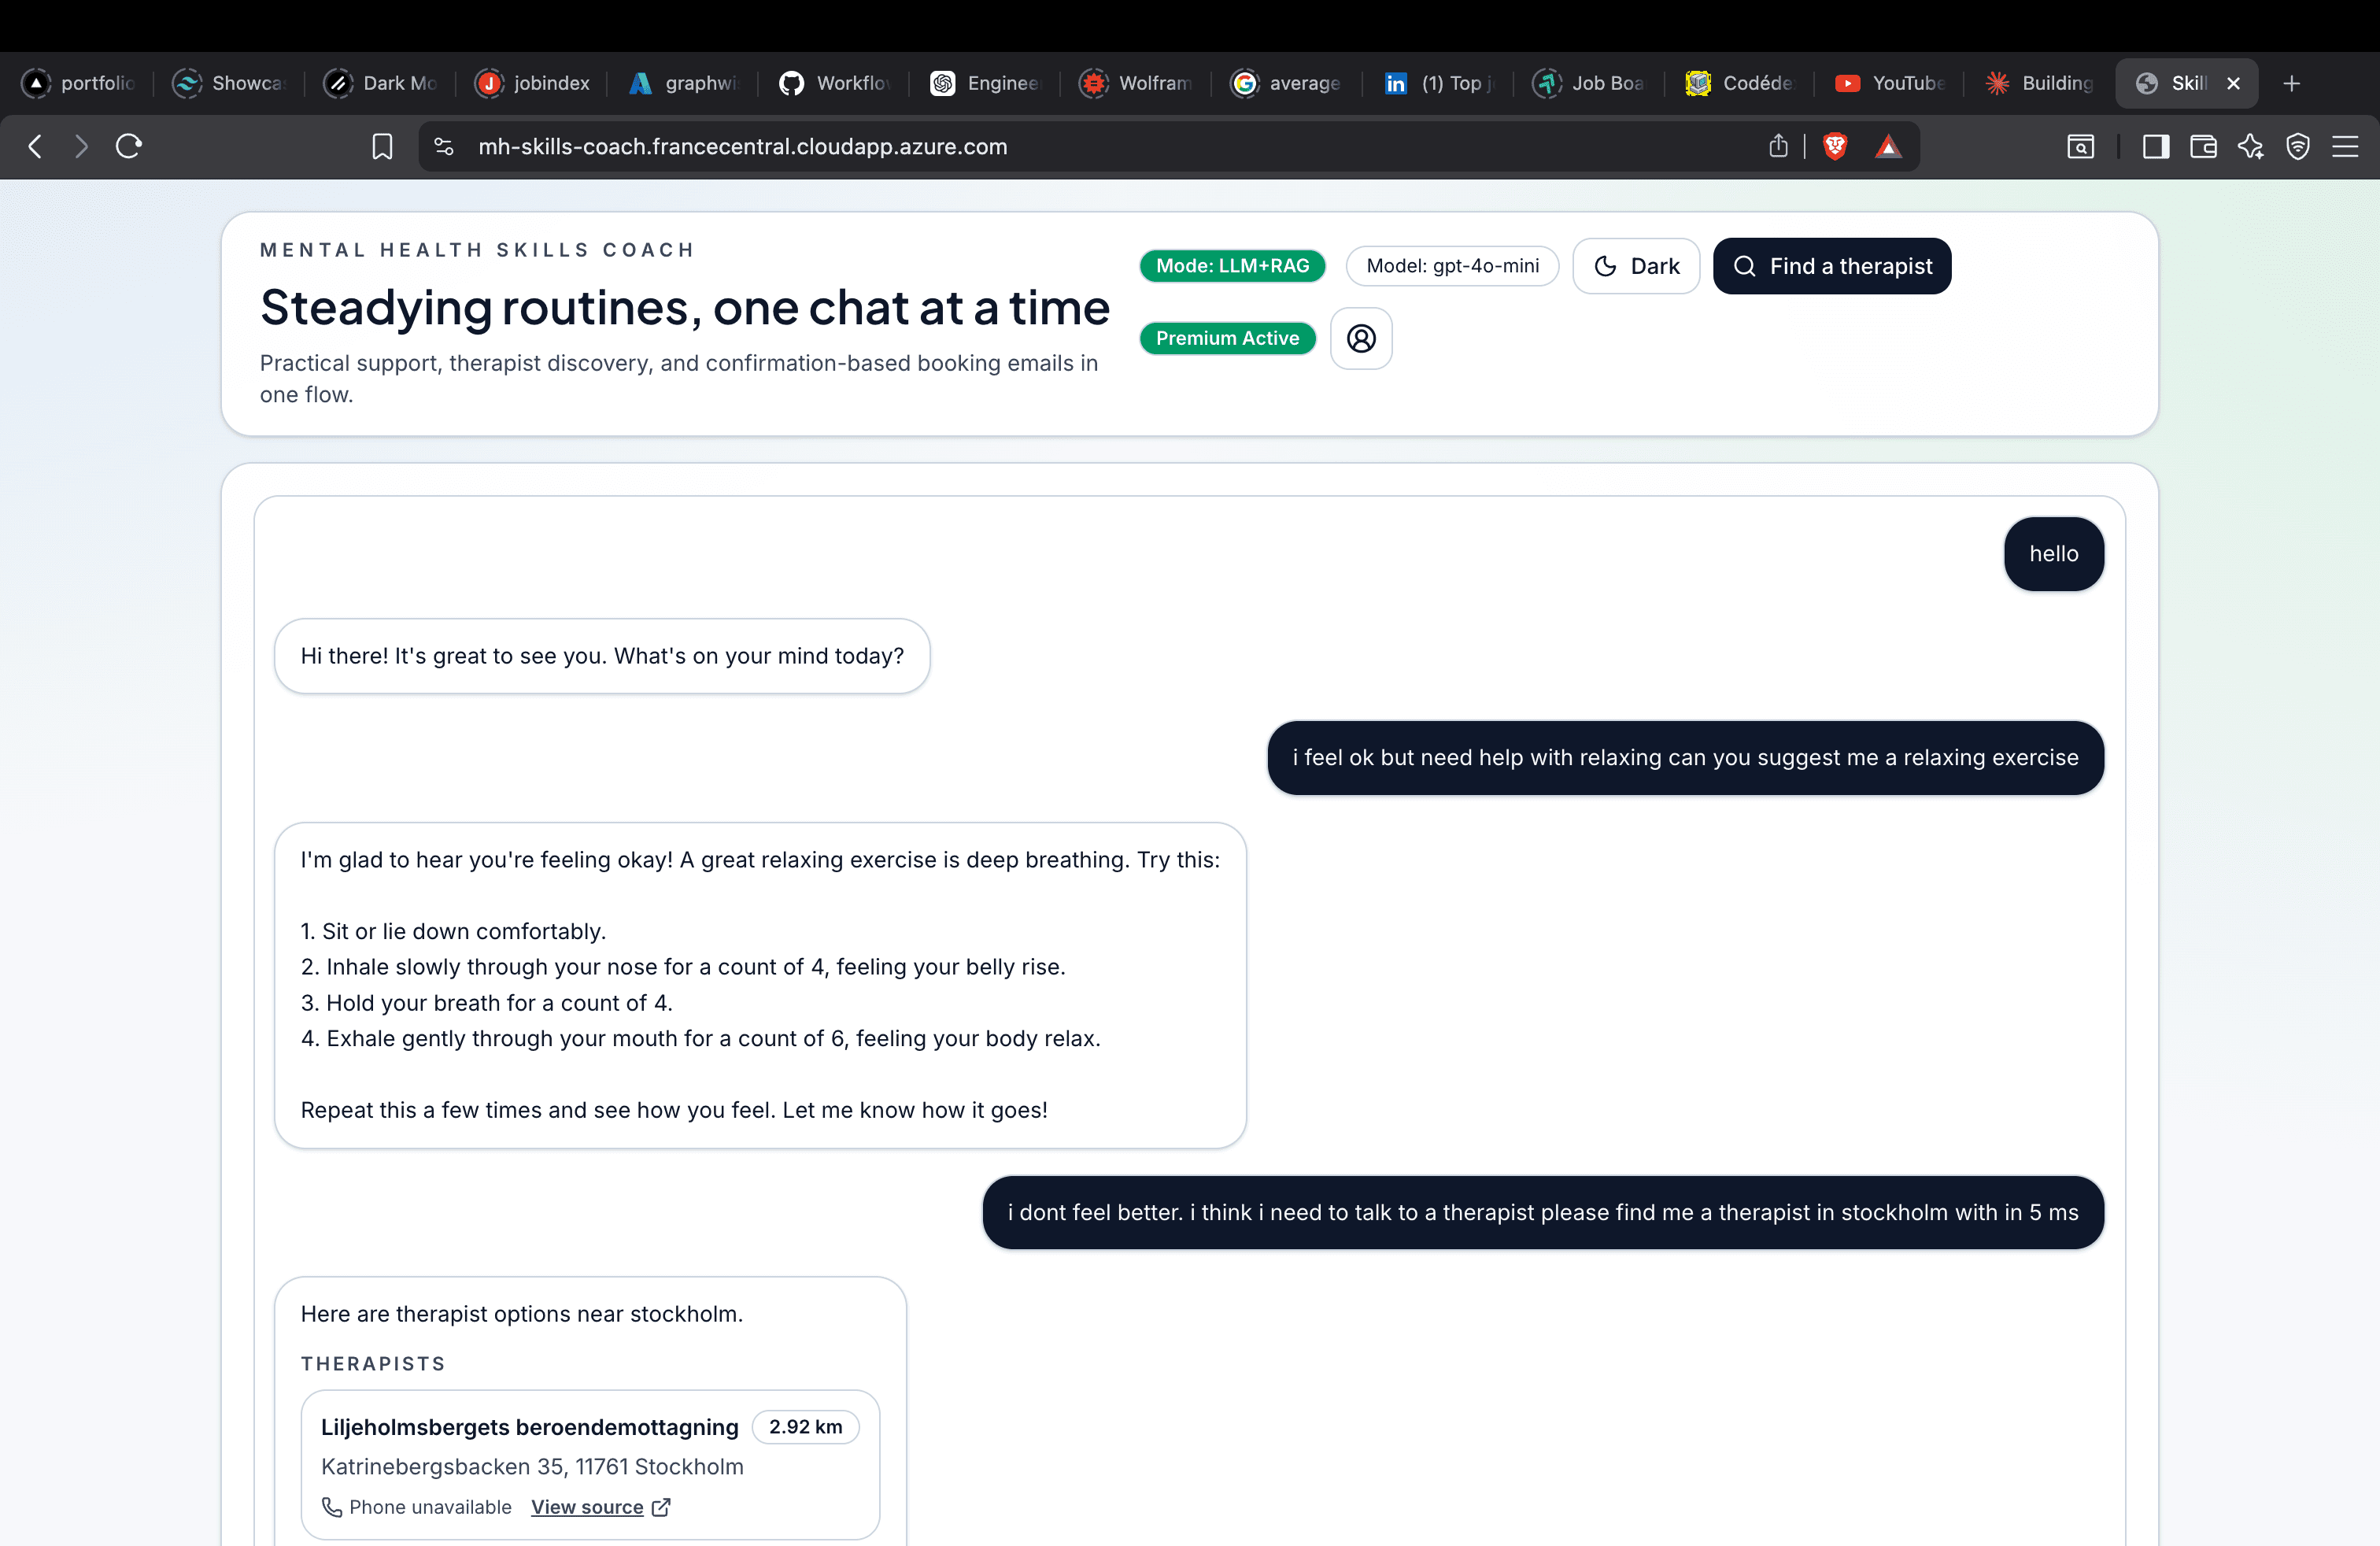Click the VPN shield icon in toolbar

coord(2298,146)
